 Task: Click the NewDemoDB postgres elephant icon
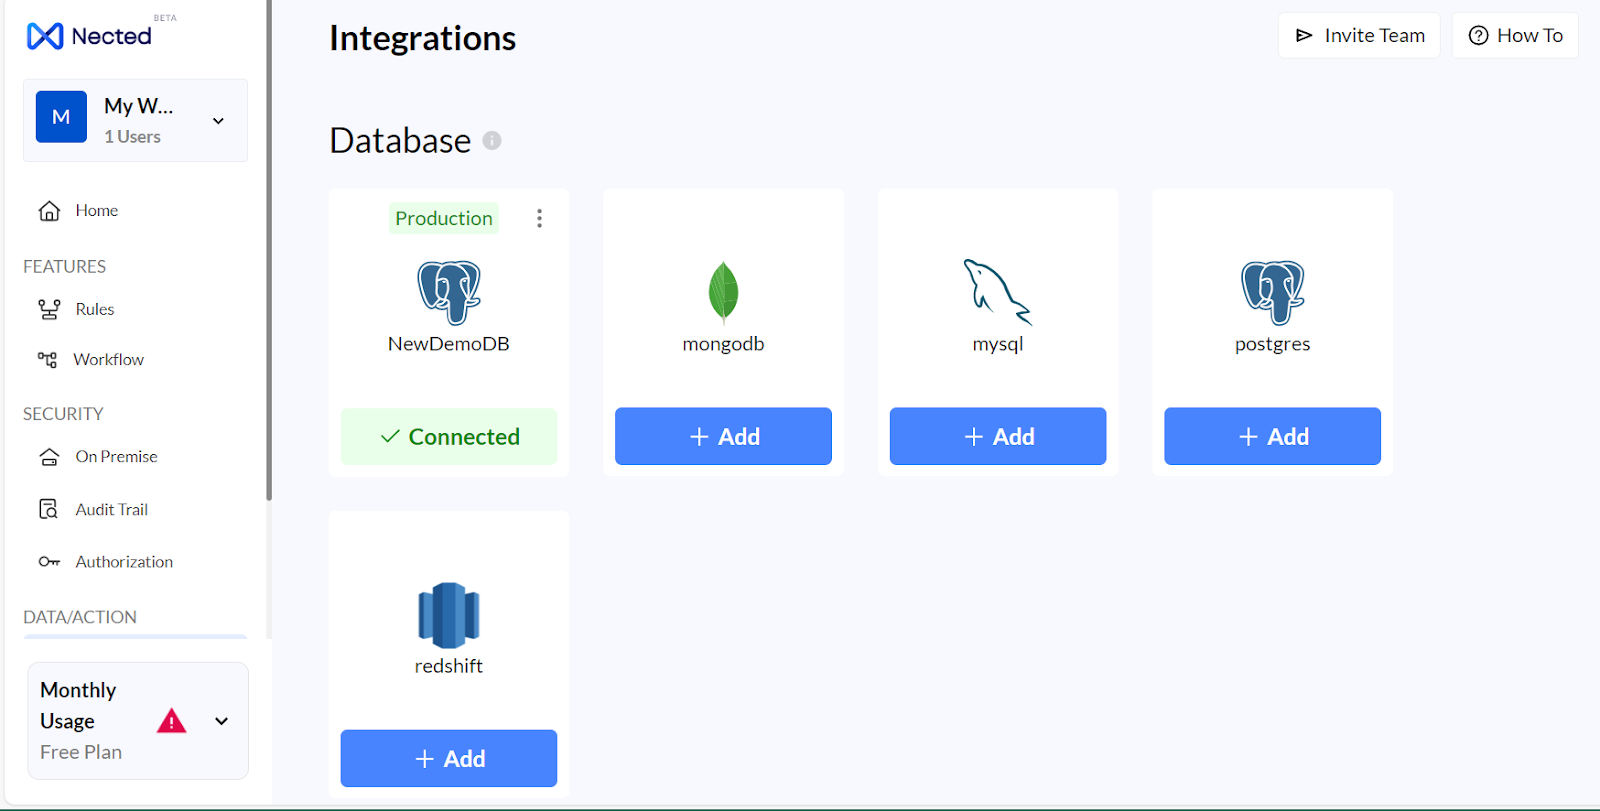coord(449,293)
